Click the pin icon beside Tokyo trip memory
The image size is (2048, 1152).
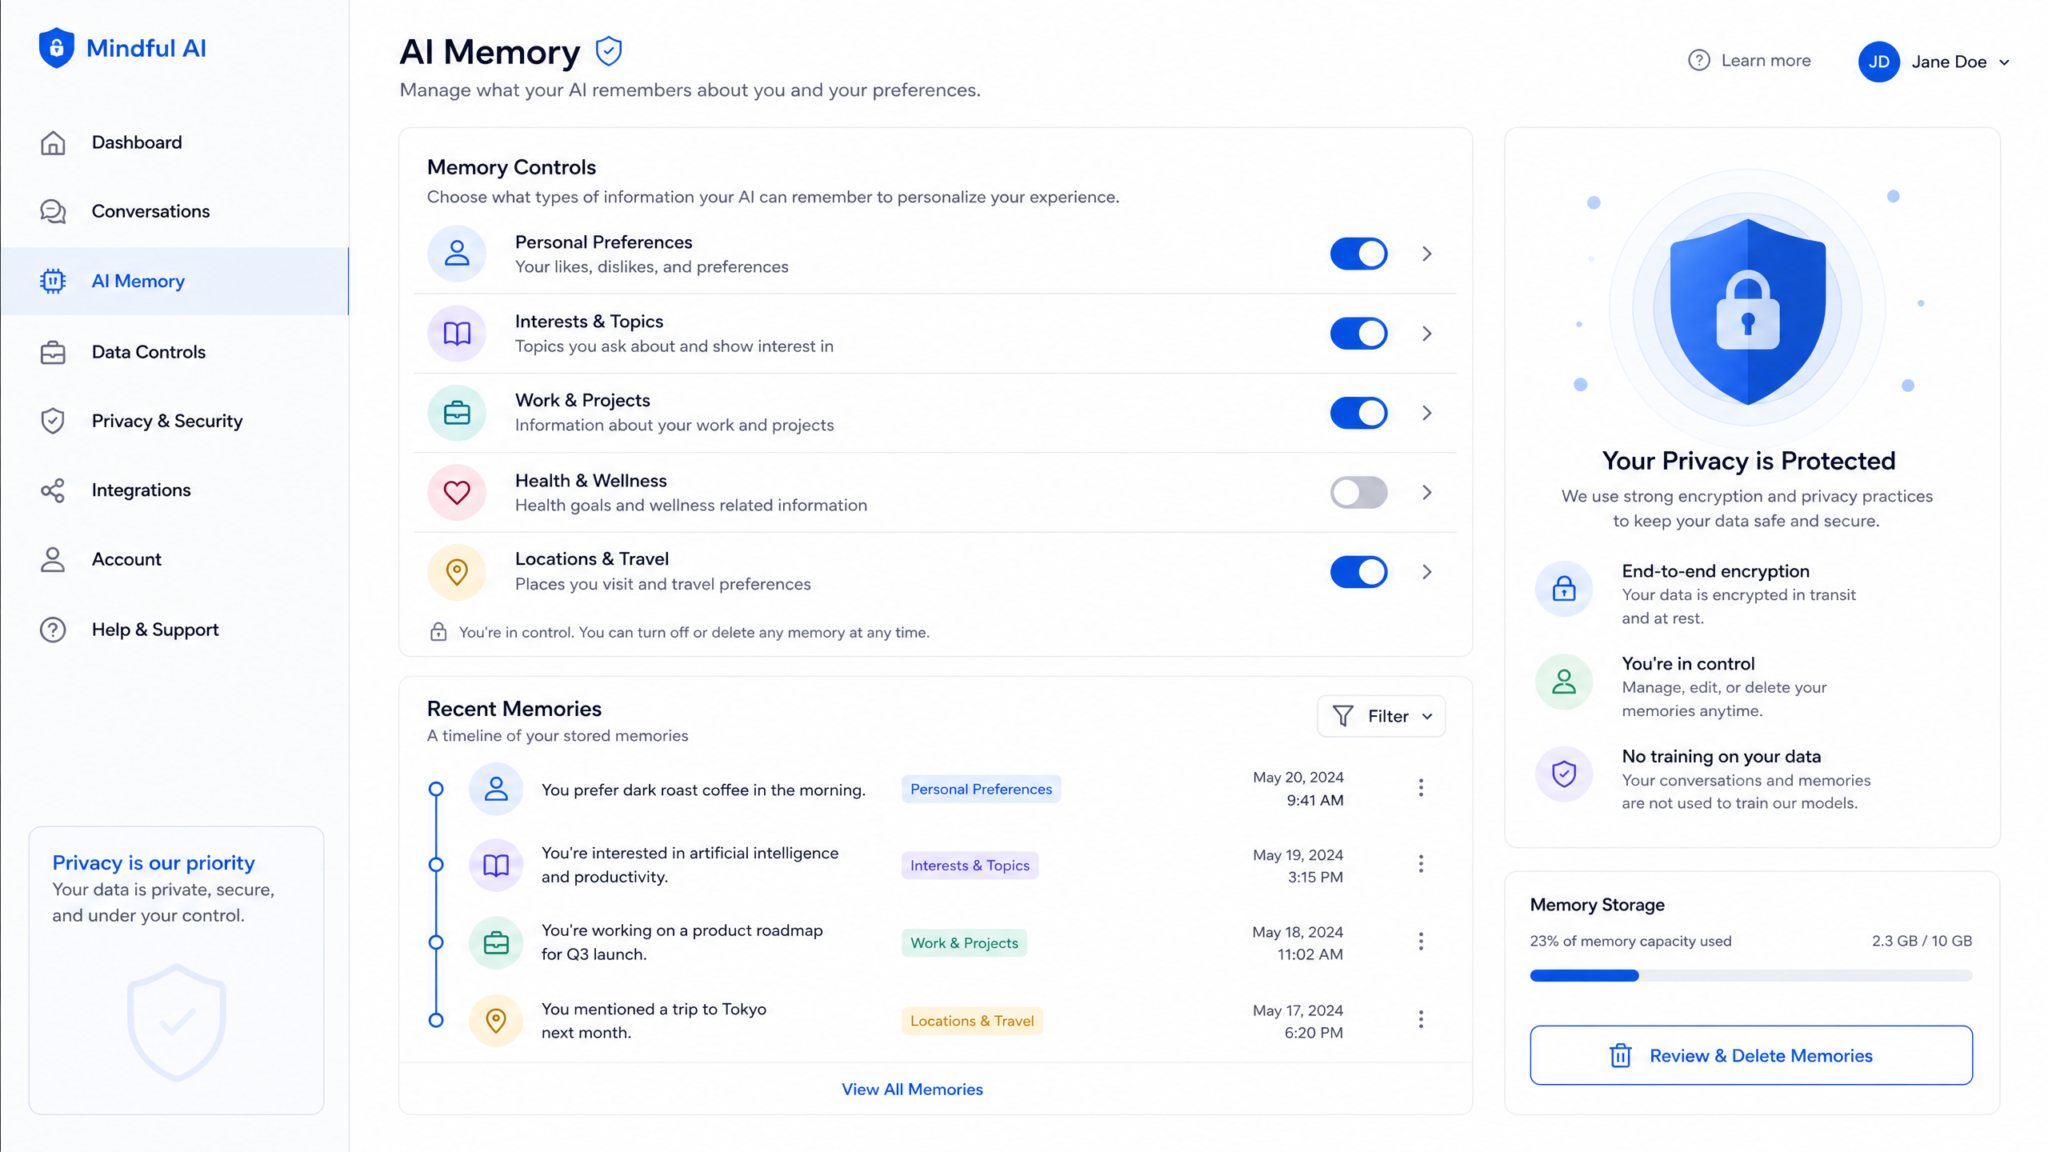point(496,1020)
